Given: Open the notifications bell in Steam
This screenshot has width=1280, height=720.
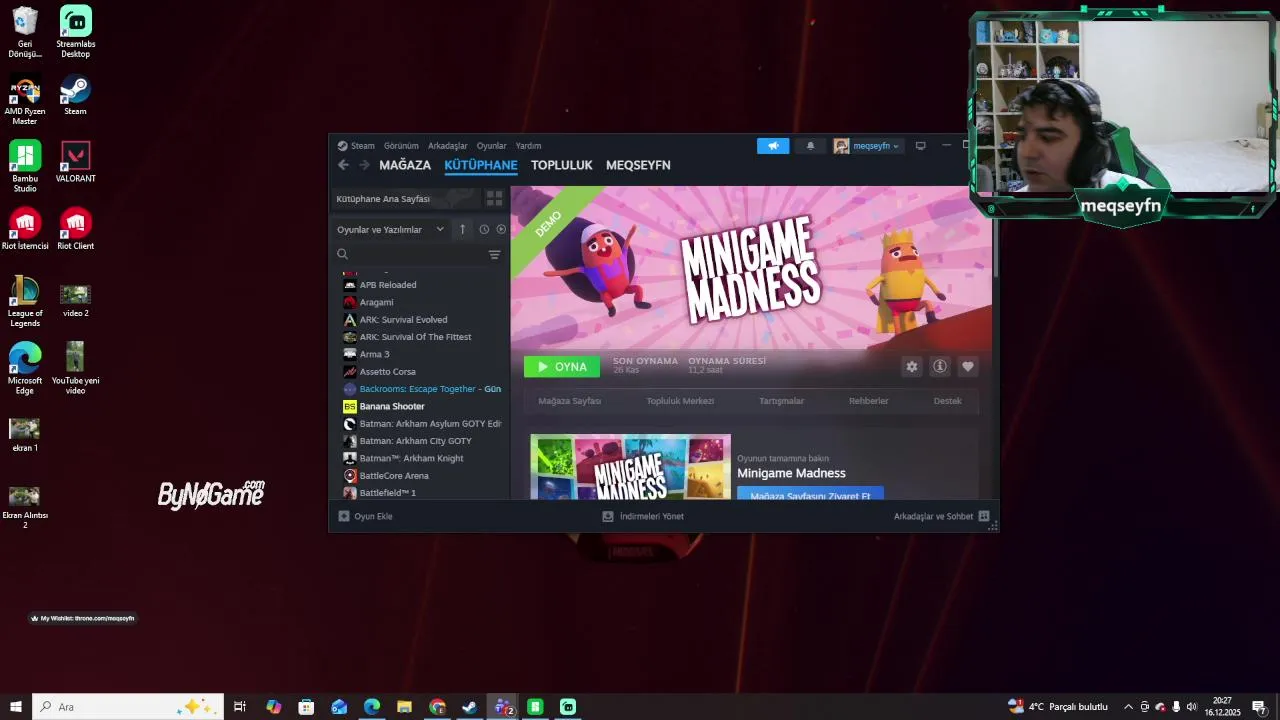Looking at the screenshot, I should 810,146.
